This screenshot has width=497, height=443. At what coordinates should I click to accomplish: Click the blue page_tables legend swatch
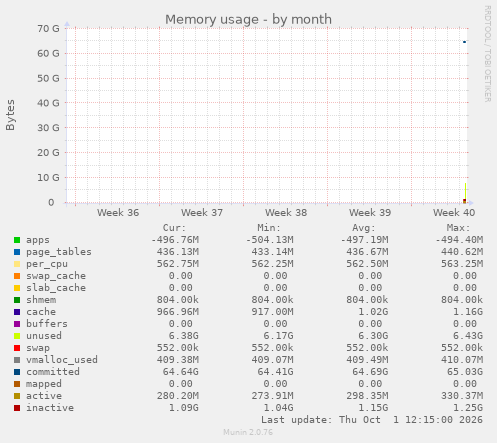tap(17, 252)
